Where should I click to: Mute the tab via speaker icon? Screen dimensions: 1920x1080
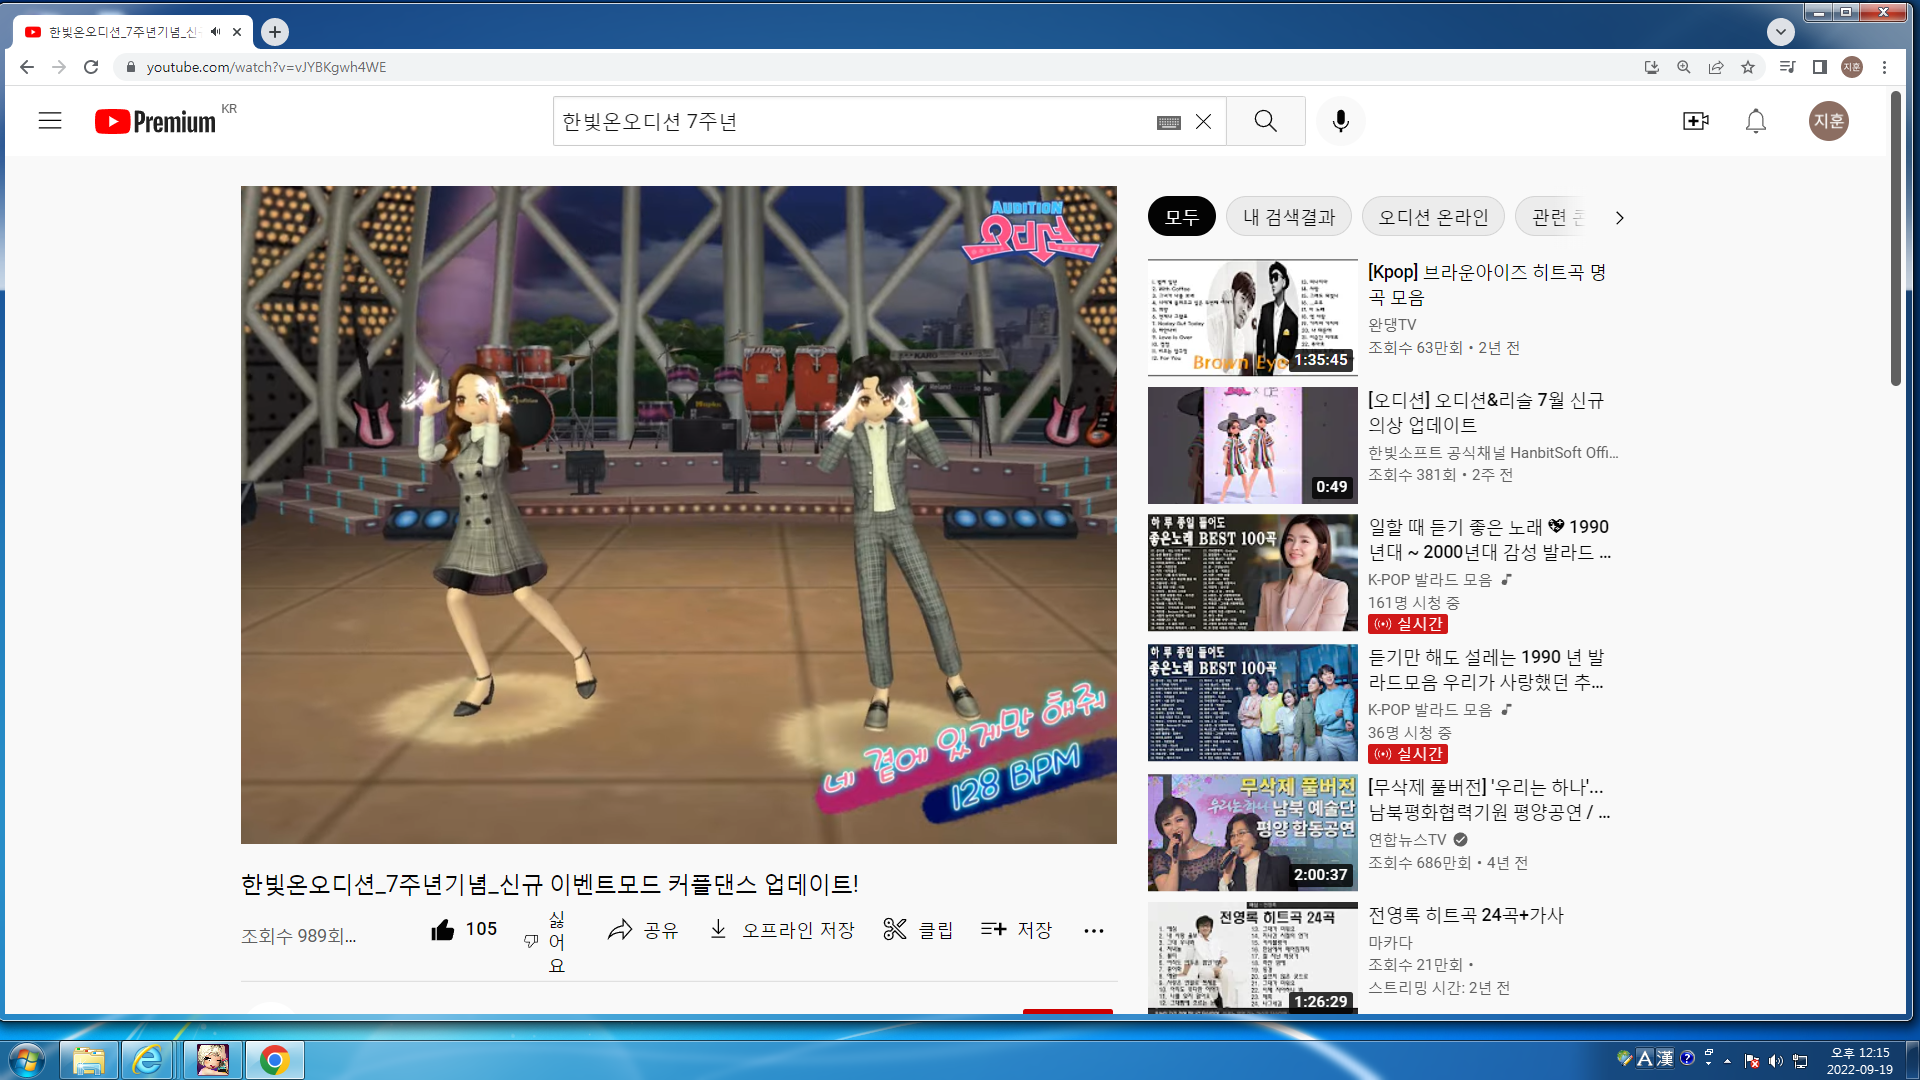(x=215, y=32)
